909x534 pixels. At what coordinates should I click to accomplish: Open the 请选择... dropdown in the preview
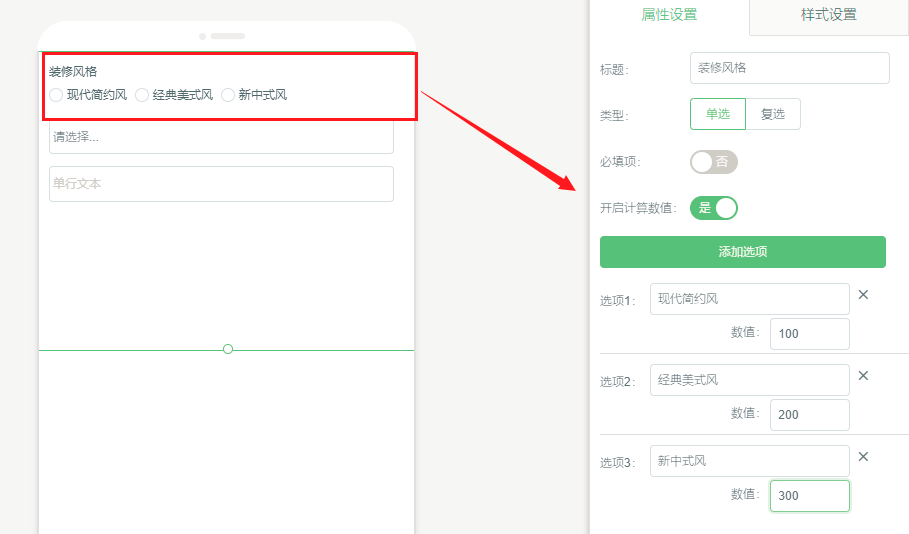[221, 138]
